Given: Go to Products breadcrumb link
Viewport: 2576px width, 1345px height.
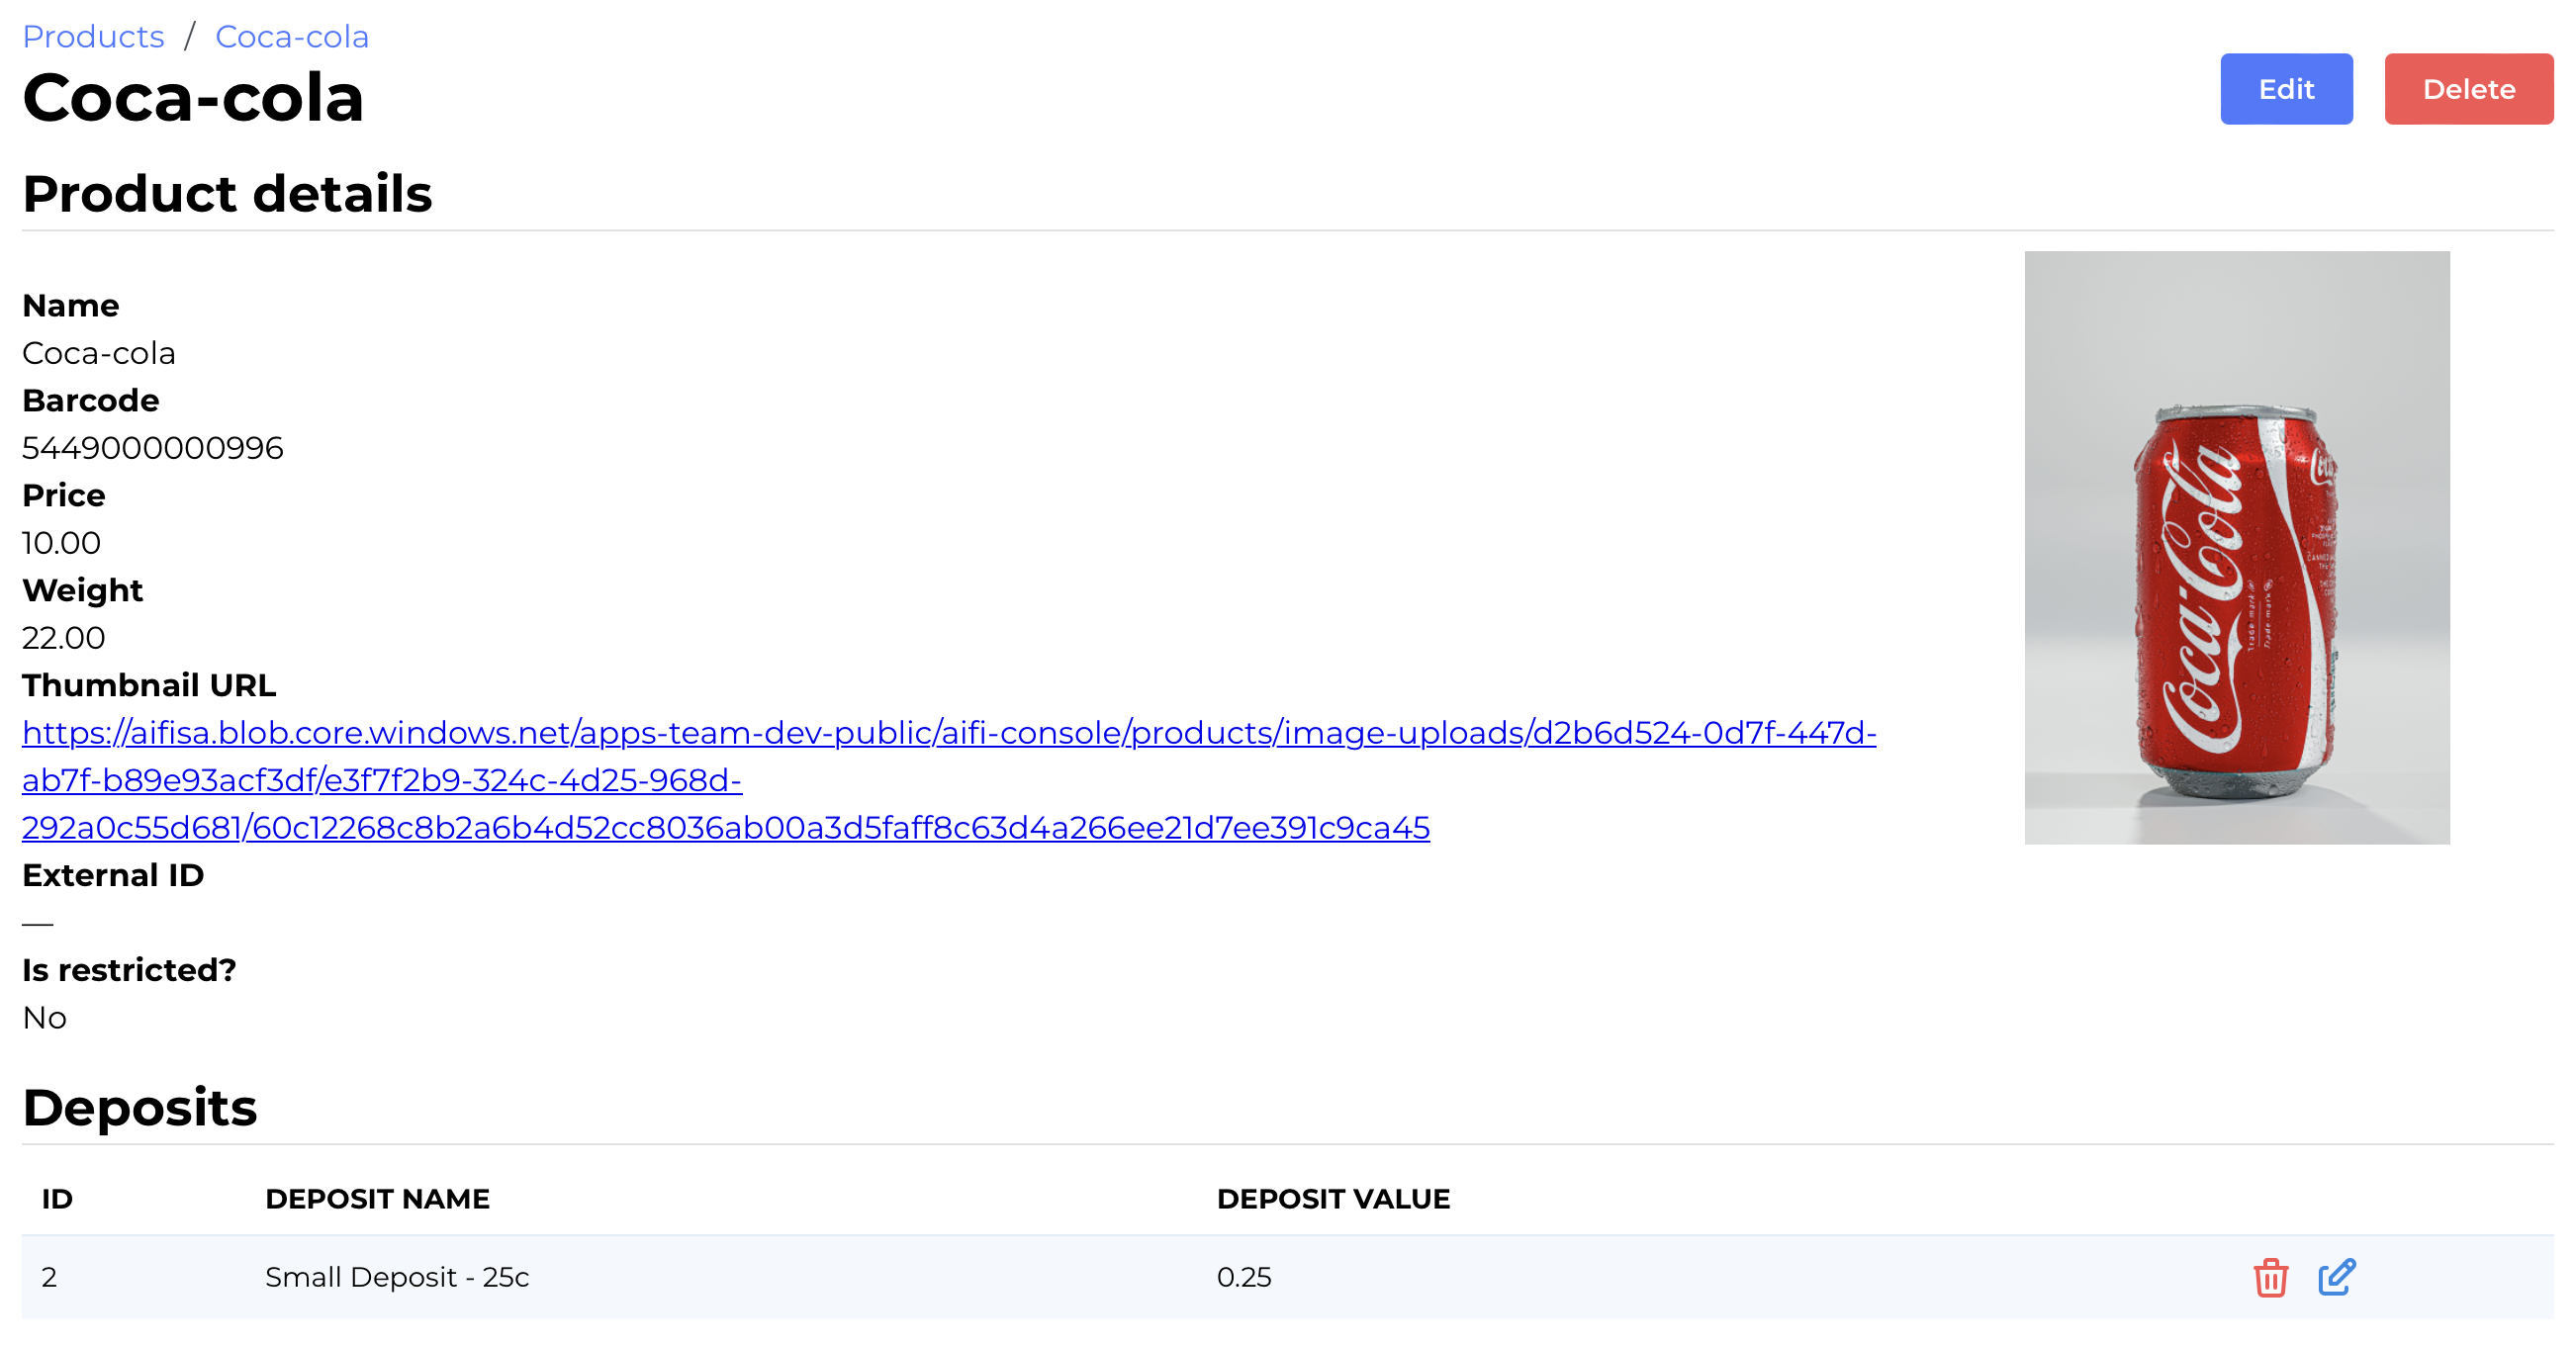Looking at the screenshot, I should point(93,37).
